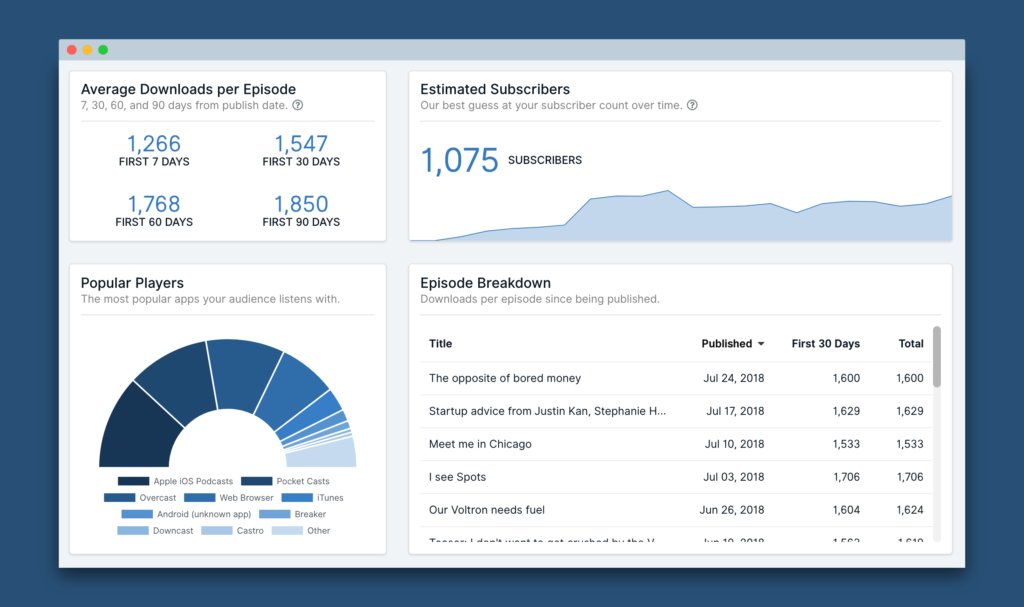Click help icon beside Estimated Subscribers subtitle
Viewport: 1024px width, 607px height.
(692, 105)
